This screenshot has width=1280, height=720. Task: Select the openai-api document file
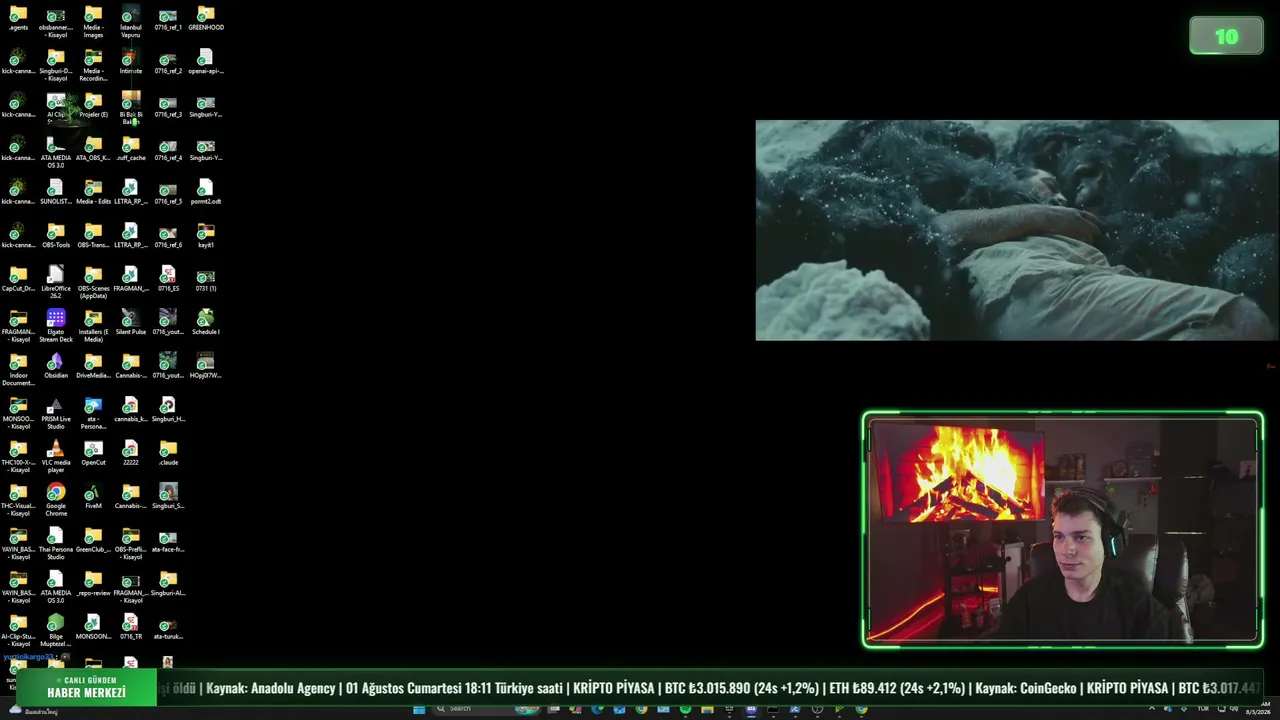coord(206,62)
